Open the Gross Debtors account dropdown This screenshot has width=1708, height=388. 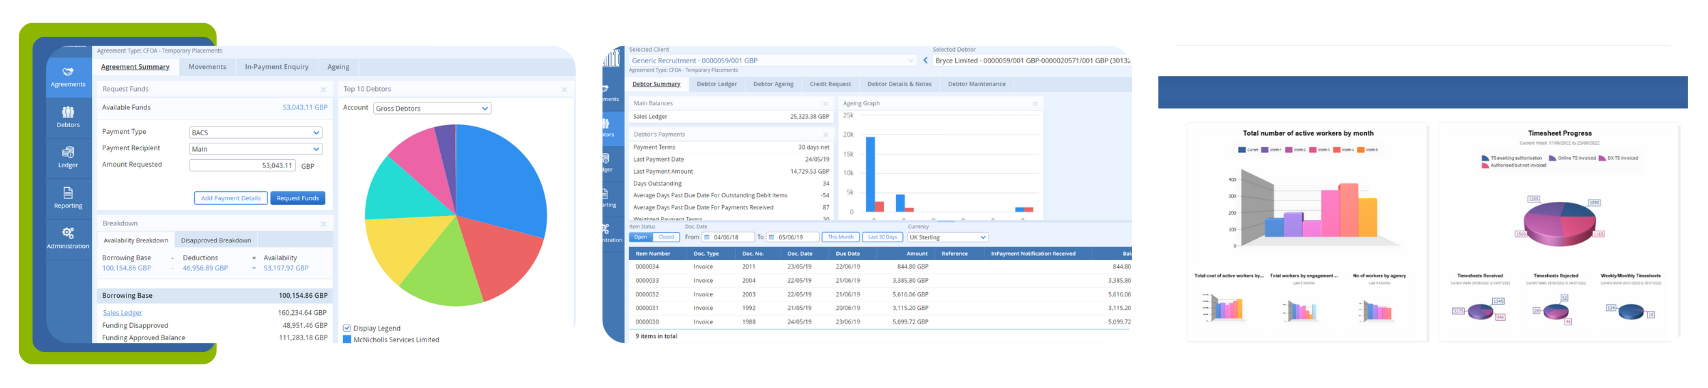click(x=432, y=108)
